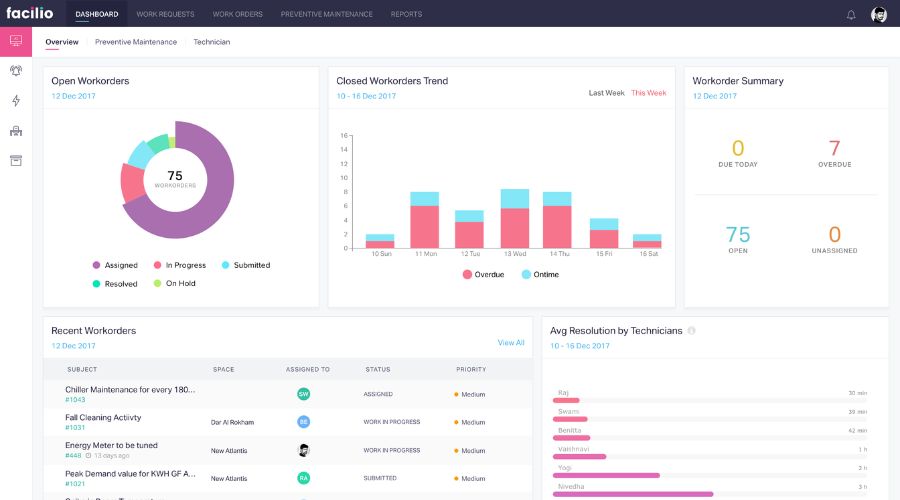
Task: Click the archive box sidebar icon
Action: click(16, 160)
